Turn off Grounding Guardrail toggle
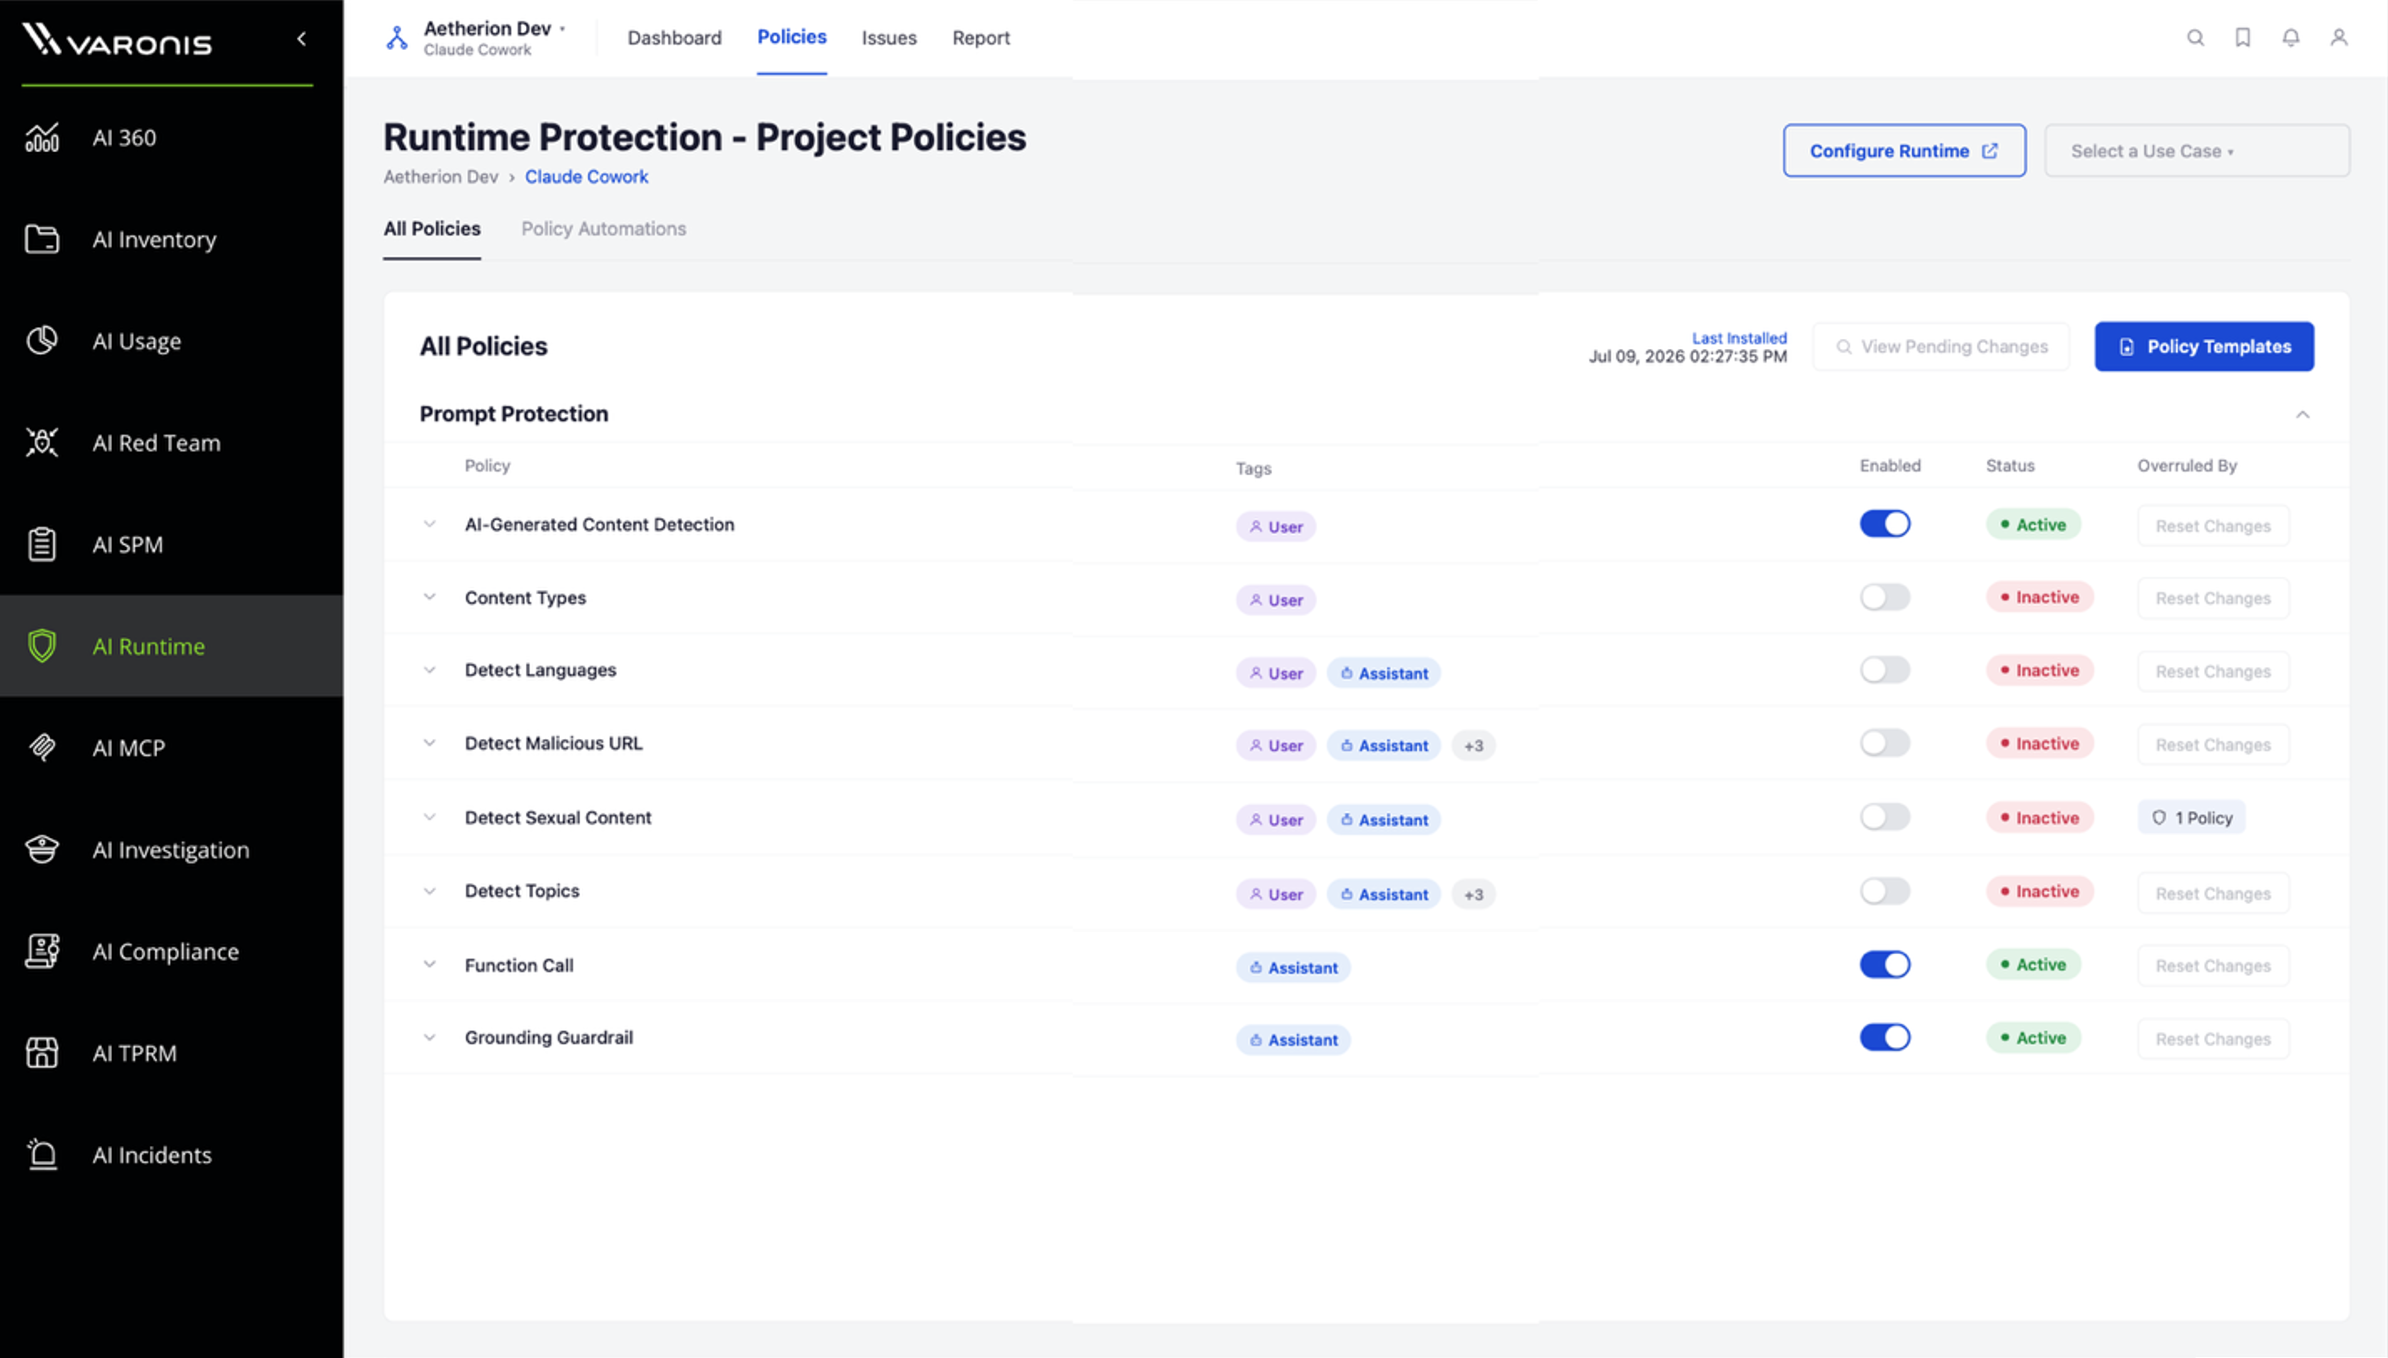This screenshot has height=1358, width=2388. click(1885, 1037)
